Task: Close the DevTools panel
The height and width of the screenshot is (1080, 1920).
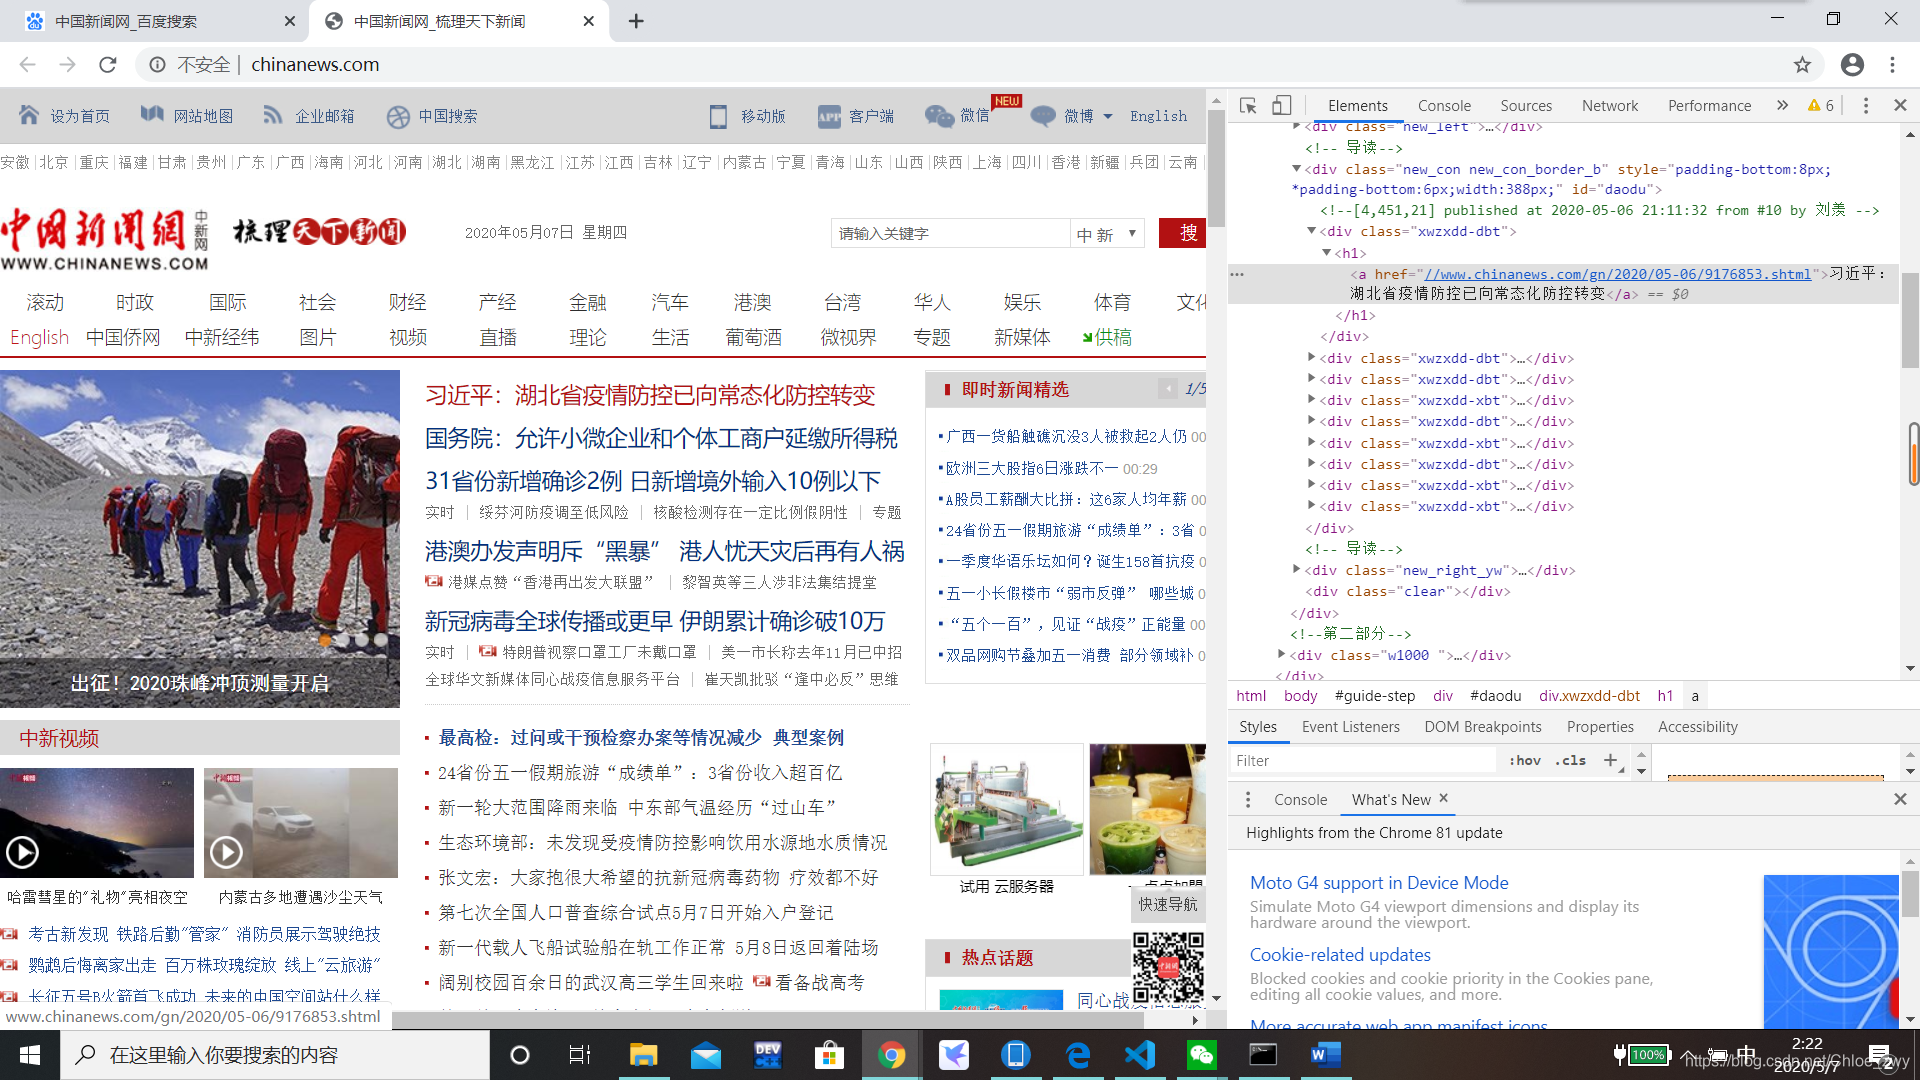Action: tap(1900, 105)
